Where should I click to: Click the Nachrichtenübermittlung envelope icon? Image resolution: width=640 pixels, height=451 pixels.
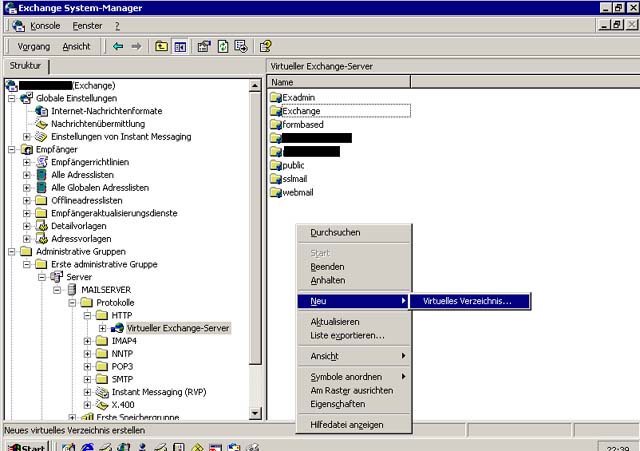point(41,124)
